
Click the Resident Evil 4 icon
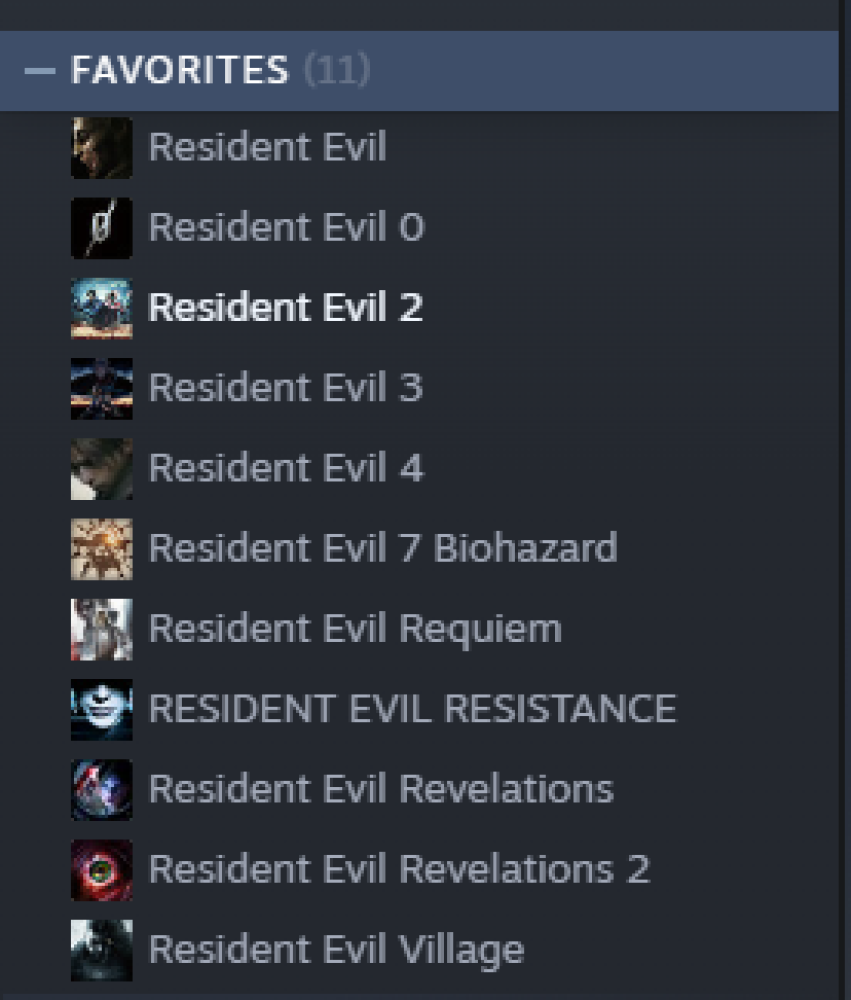102,469
